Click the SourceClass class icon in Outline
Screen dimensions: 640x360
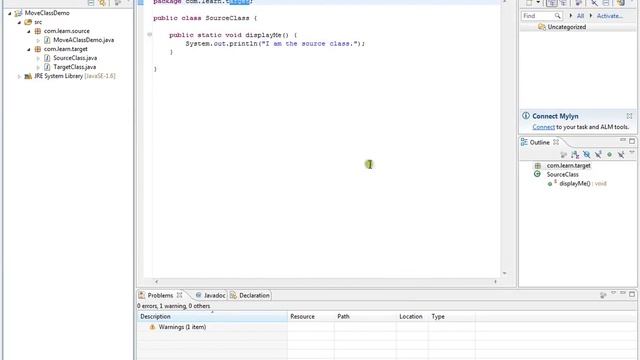pyautogui.click(x=538, y=174)
